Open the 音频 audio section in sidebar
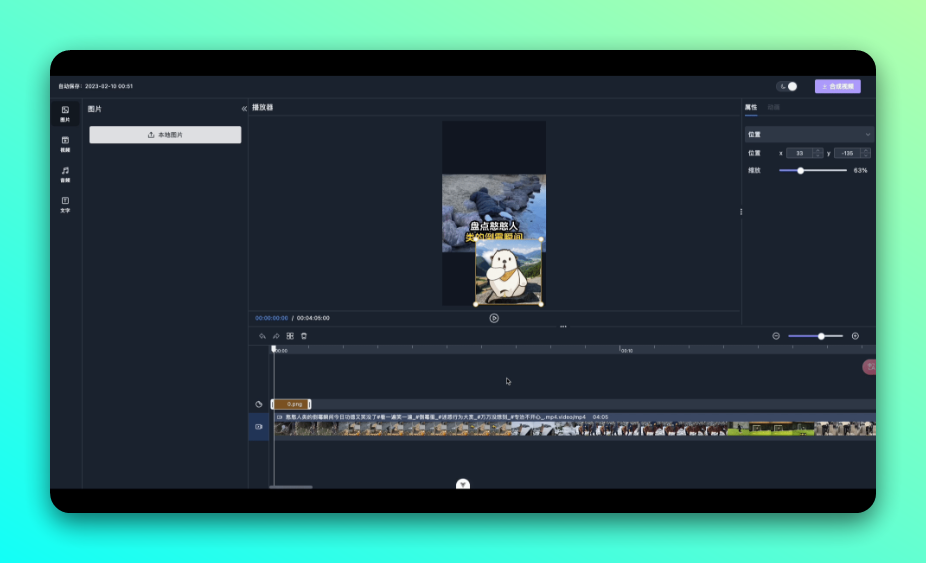Viewport: 926px width, 563px height. [65, 174]
